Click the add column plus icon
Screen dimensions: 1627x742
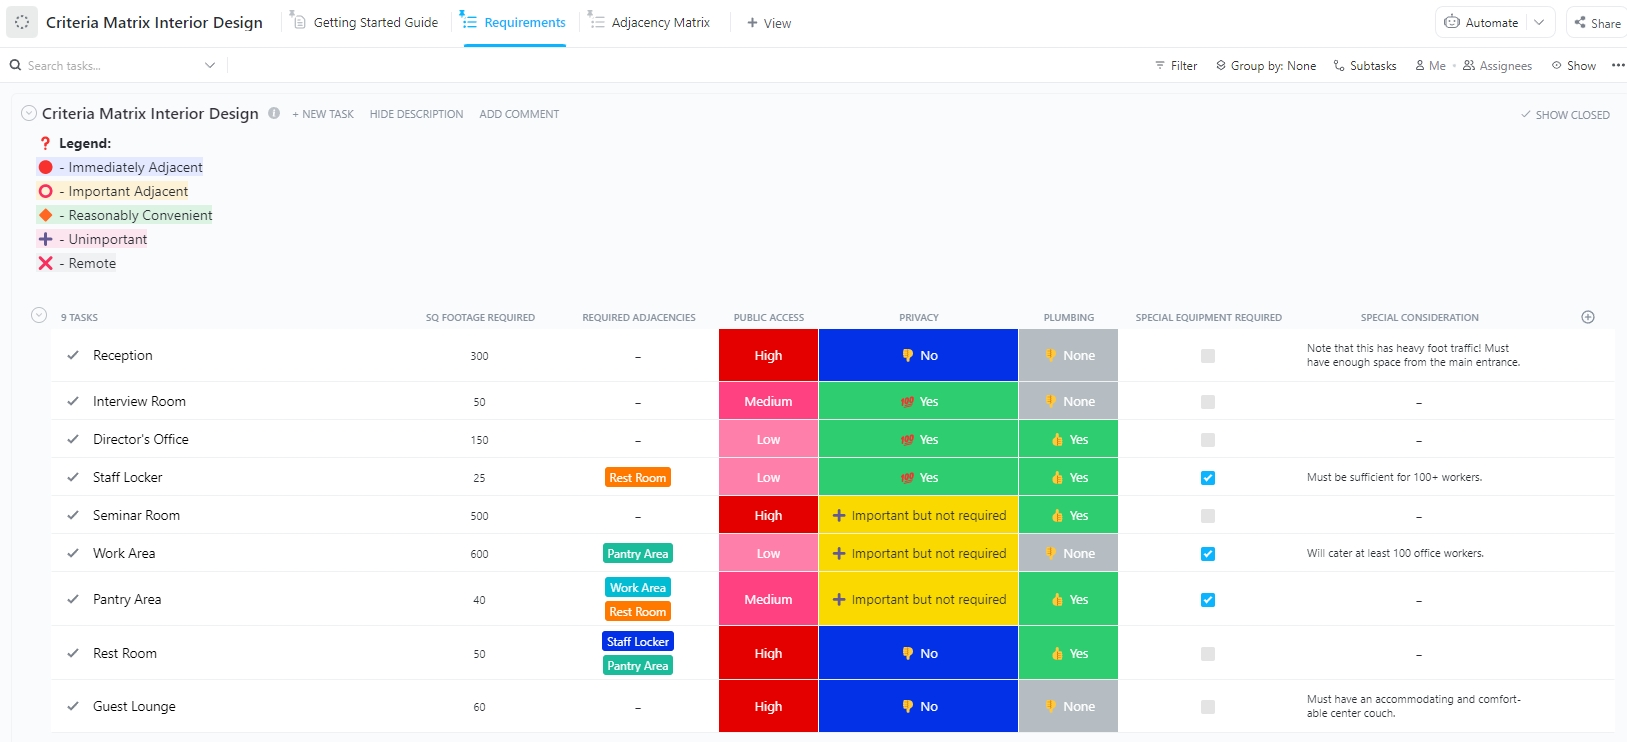pos(1588,317)
